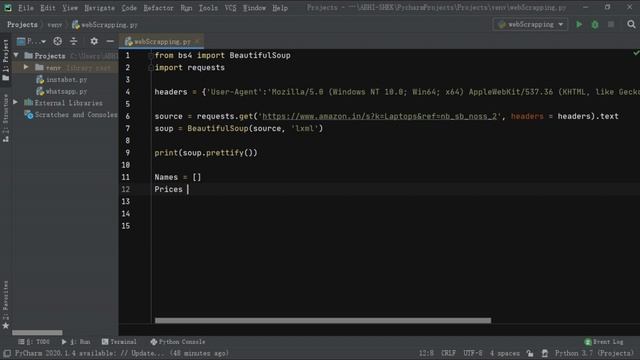Screen dimensions: 640x360
Task: Click the venv breadcrumb
Action: 55,25
